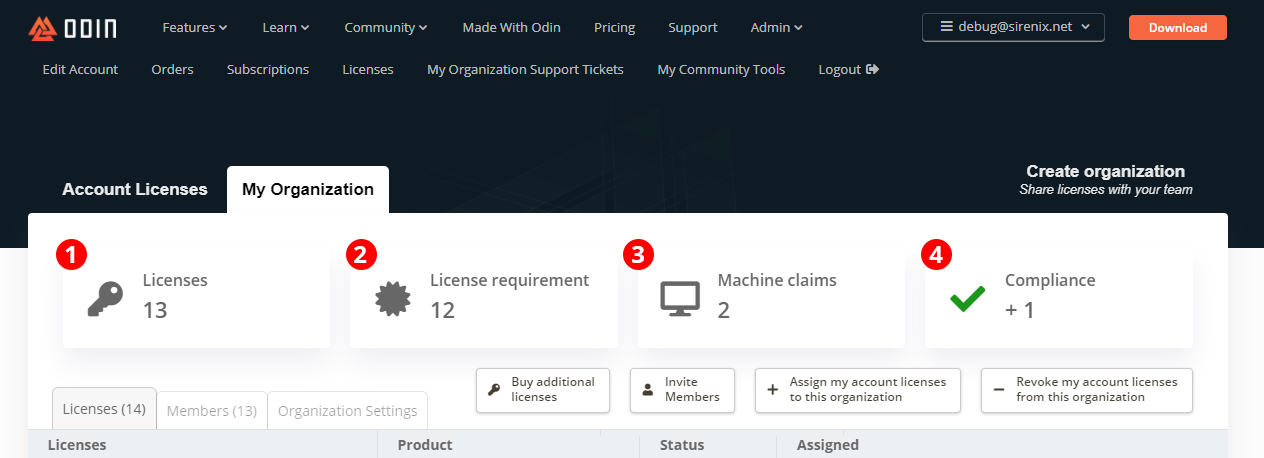The image size is (1264, 458).
Task: Select the My Organization tab
Action: pyautogui.click(x=308, y=189)
